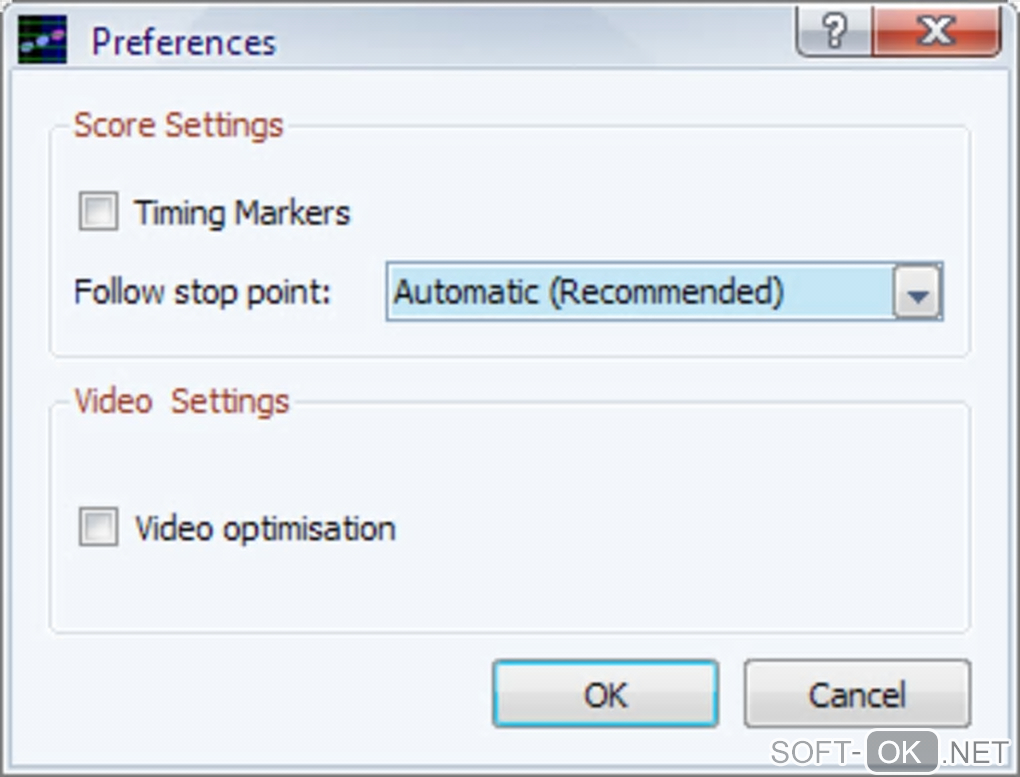Close the Preferences dialog with X
This screenshot has width=1020, height=777.
coord(935,33)
